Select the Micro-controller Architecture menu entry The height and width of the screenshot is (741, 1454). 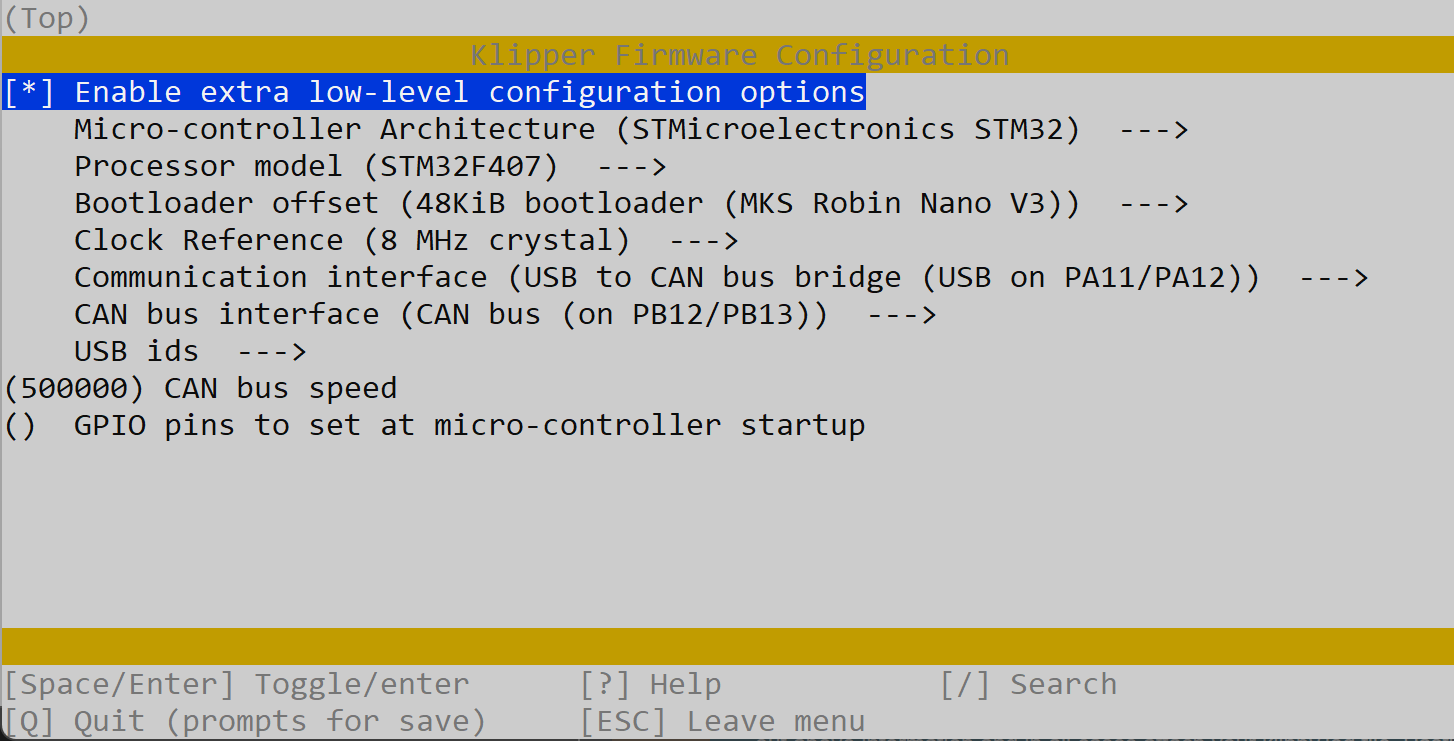click(x=576, y=130)
